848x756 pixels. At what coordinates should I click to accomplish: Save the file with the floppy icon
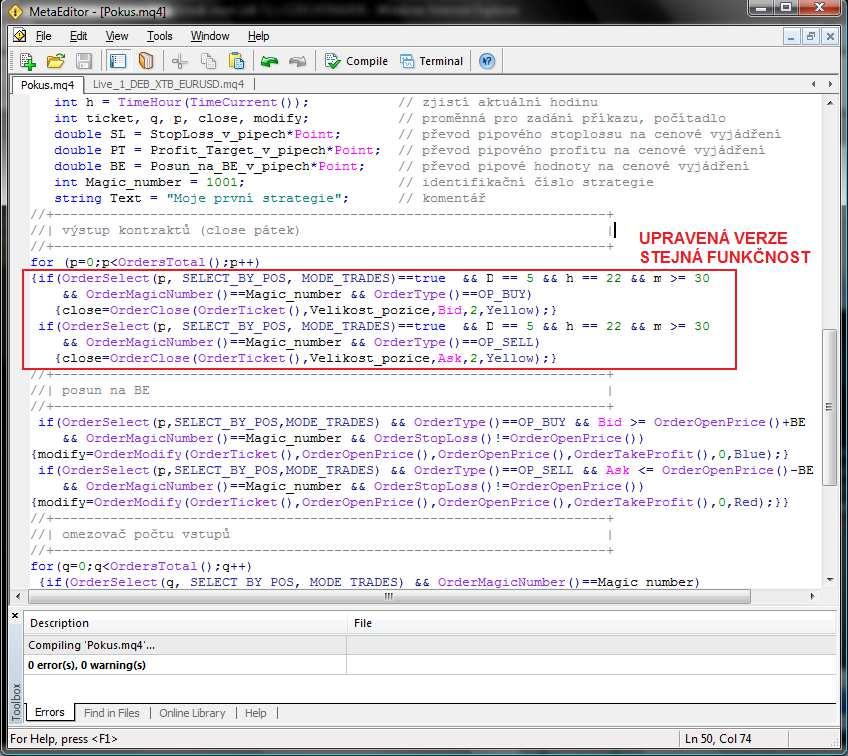(x=83, y=61)
